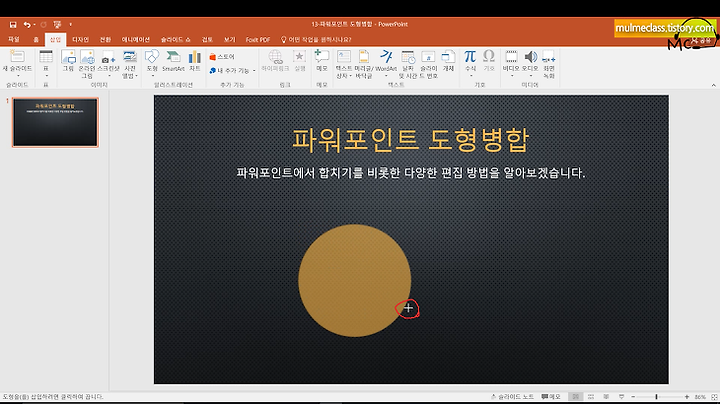Open the Undo history dropdown arrow

tap(34, 24)
